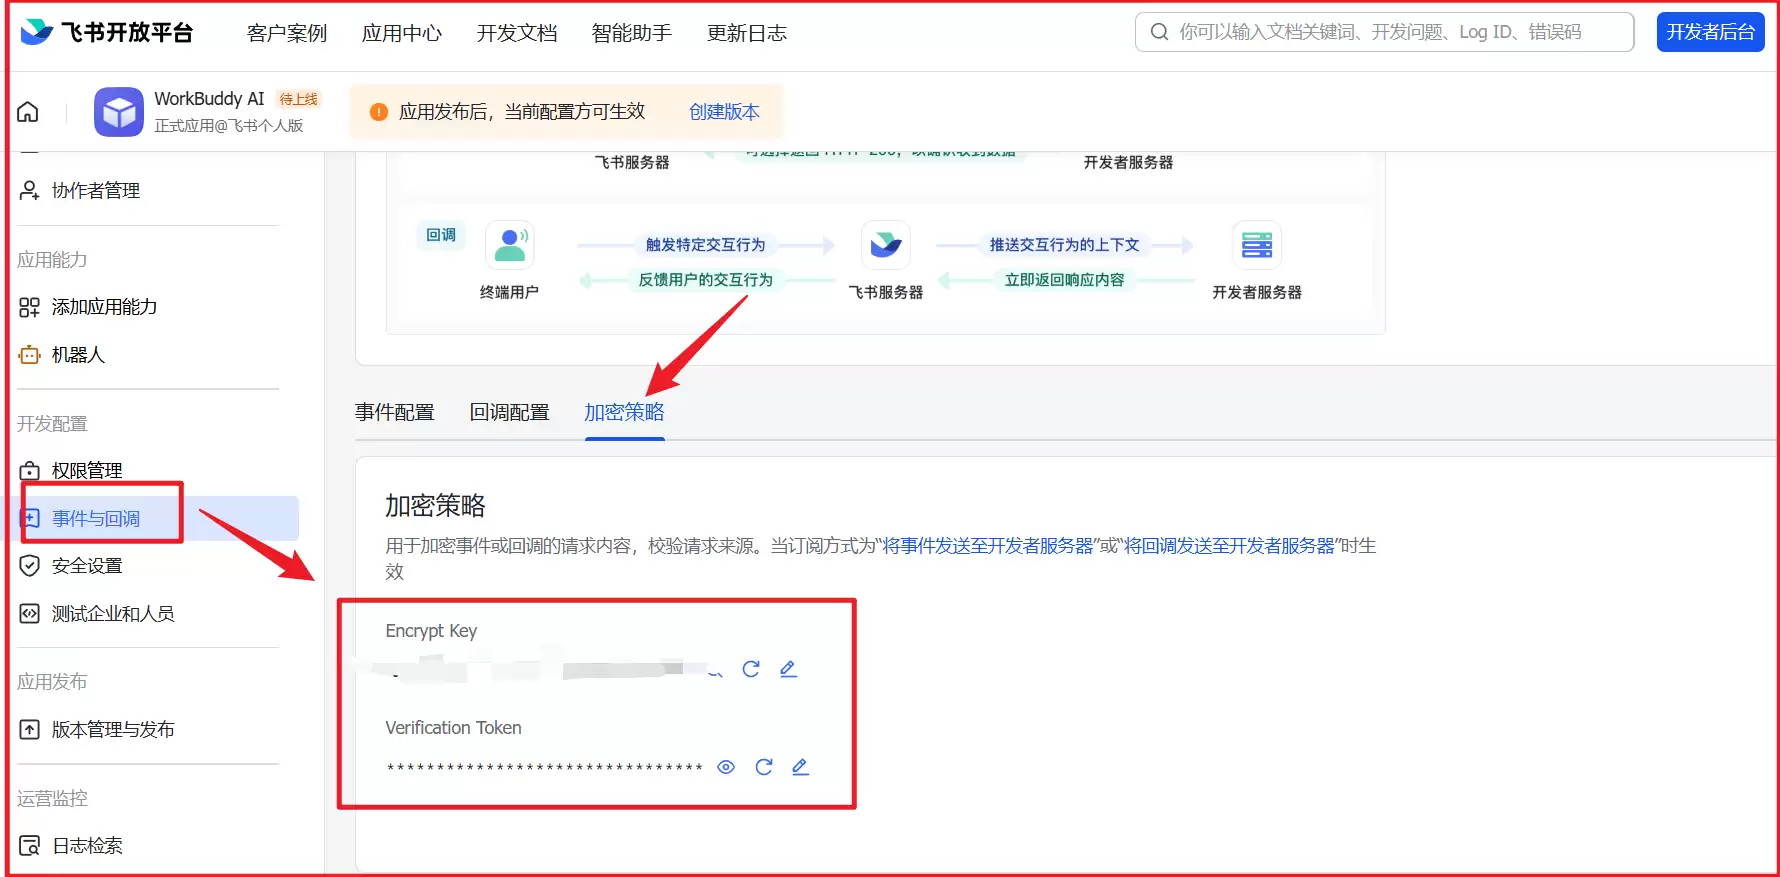Click the 飞书服务器 icon in callback diagram

(x=886, y=245)
